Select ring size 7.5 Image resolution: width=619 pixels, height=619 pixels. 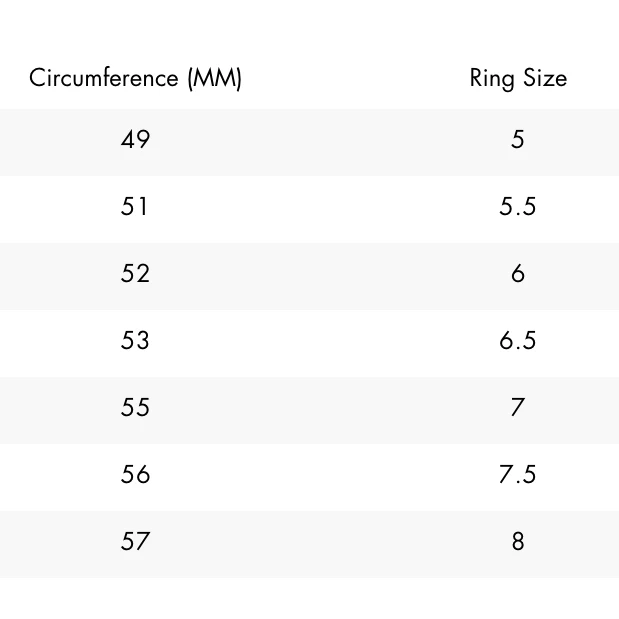tap(517, 474)
